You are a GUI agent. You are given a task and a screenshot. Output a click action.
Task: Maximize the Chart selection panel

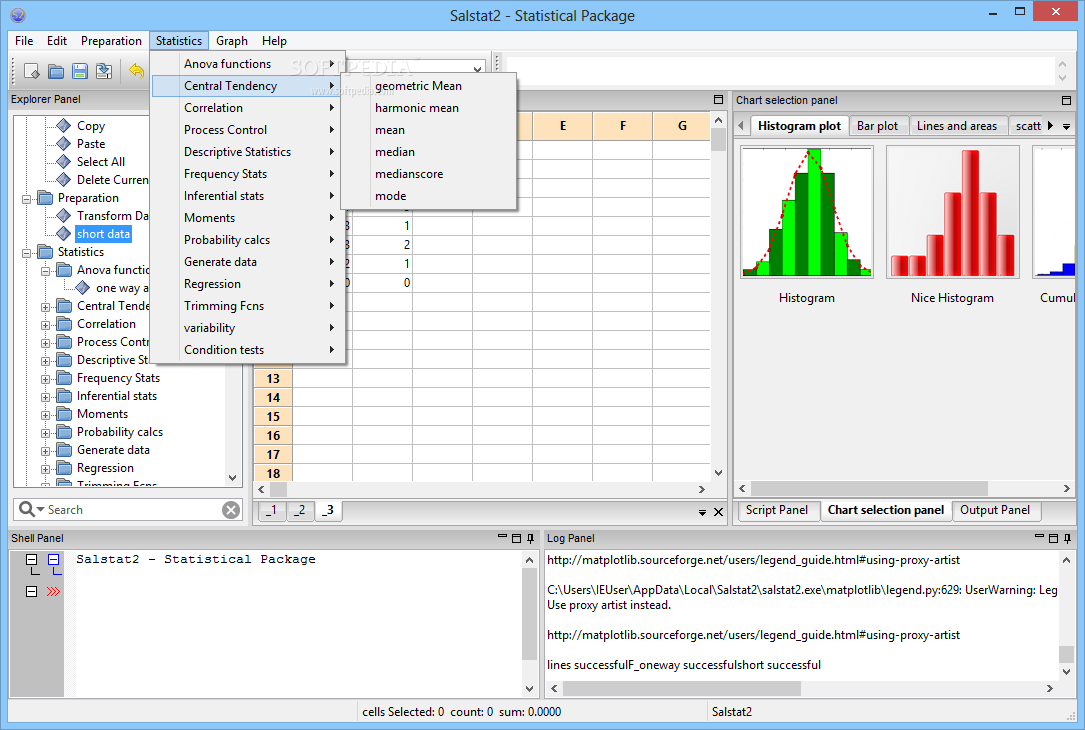(x=1066, y=100)
